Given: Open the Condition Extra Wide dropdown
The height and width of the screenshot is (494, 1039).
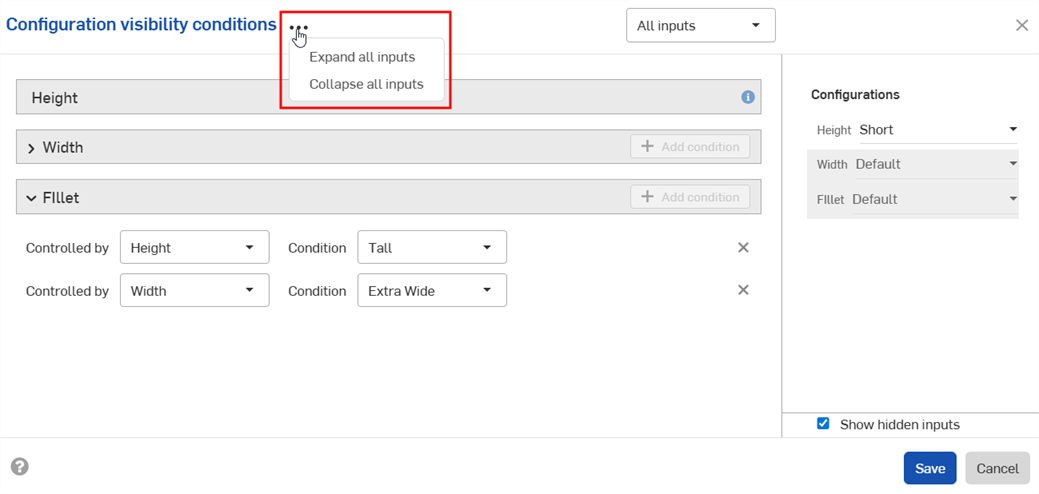Looking at the screenshot, I should (432, 290).
